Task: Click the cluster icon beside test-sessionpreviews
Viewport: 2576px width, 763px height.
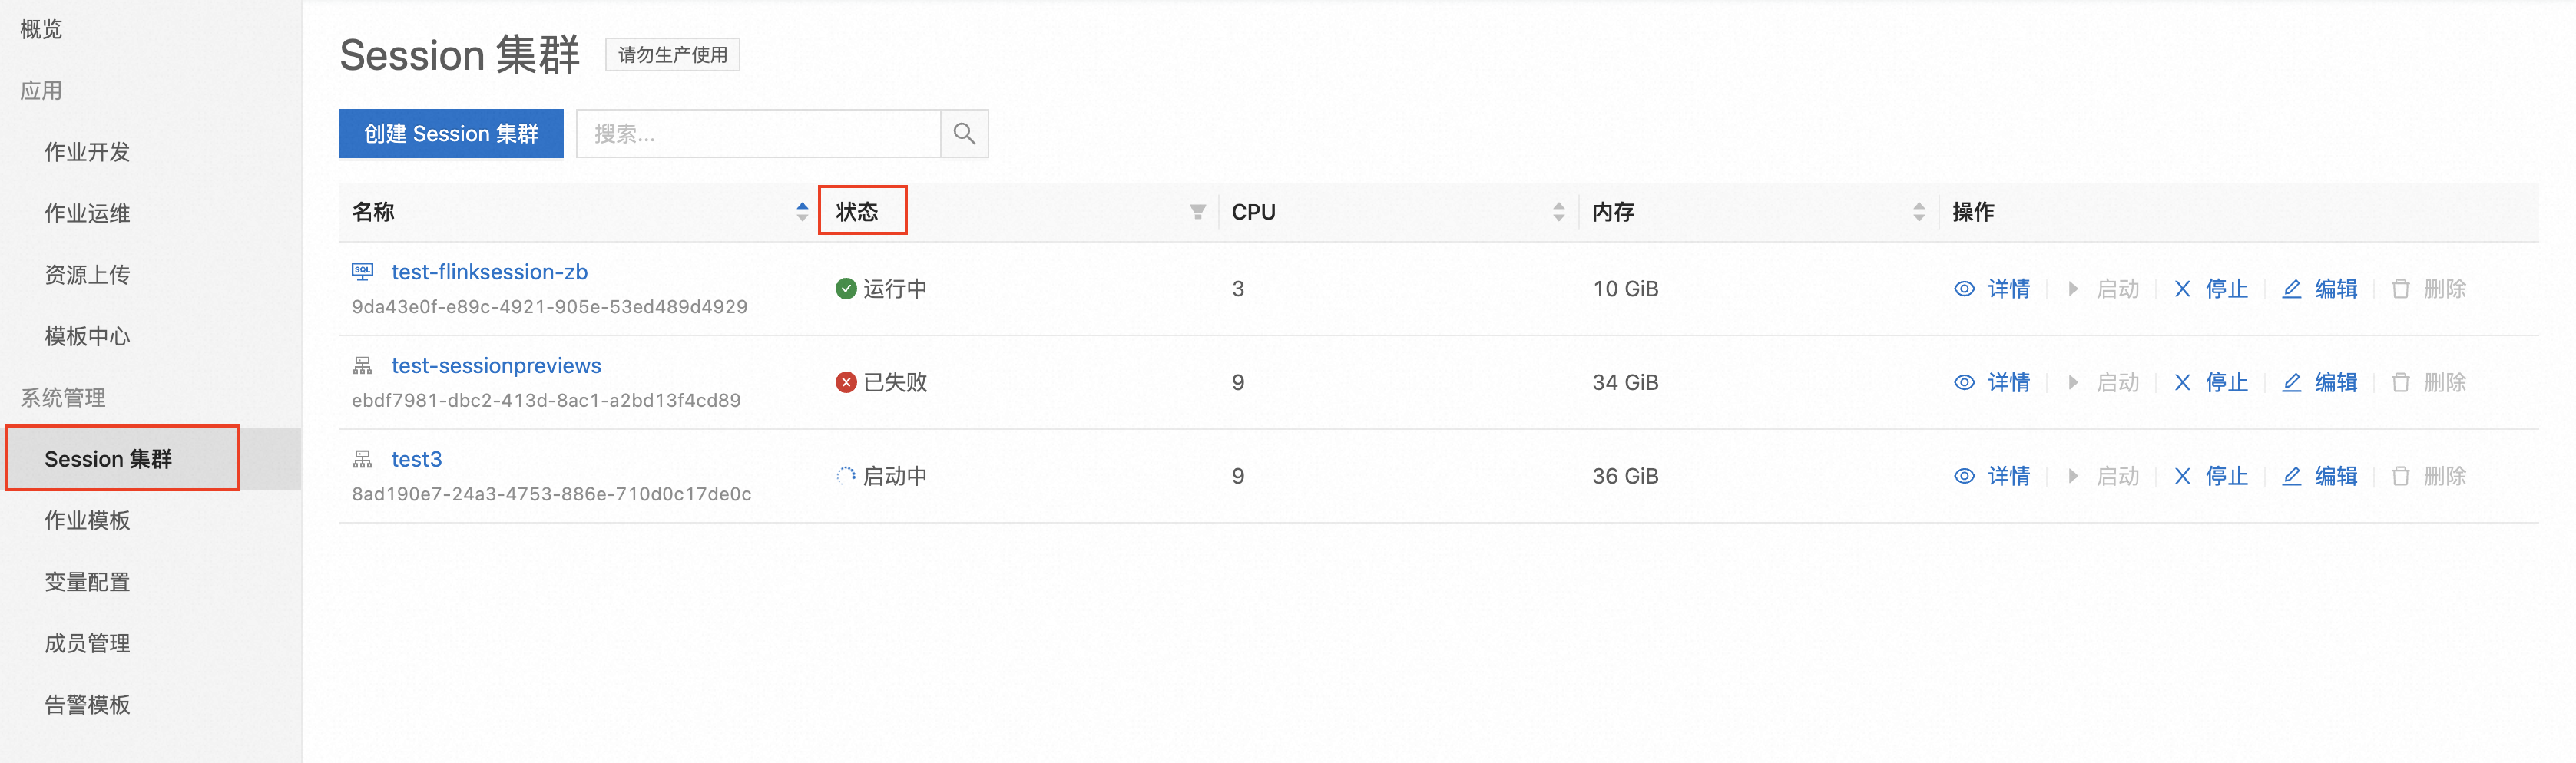Action: pos(363,365)
